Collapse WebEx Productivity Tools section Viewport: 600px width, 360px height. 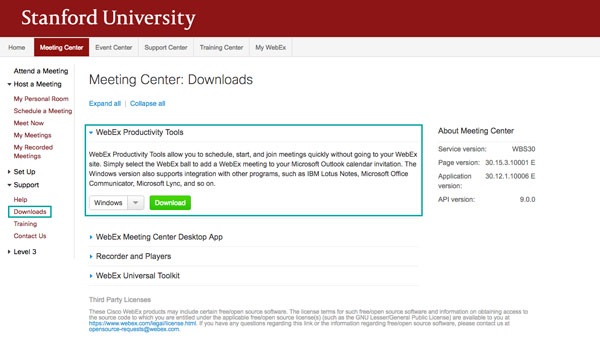(x=136, y=132)
